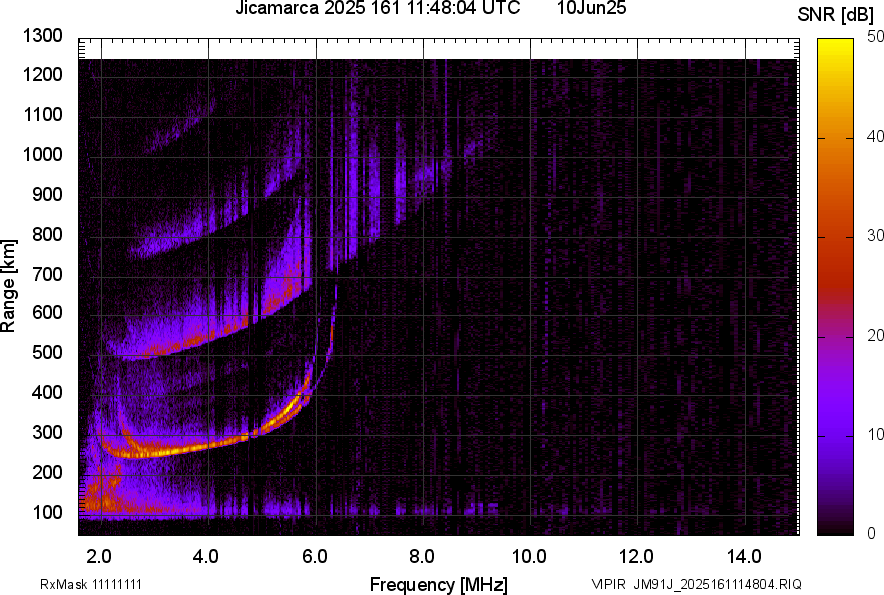The image size is (884, 595).
Task: Click the range tick label '1300'
Action: click(x=42, y=36)
